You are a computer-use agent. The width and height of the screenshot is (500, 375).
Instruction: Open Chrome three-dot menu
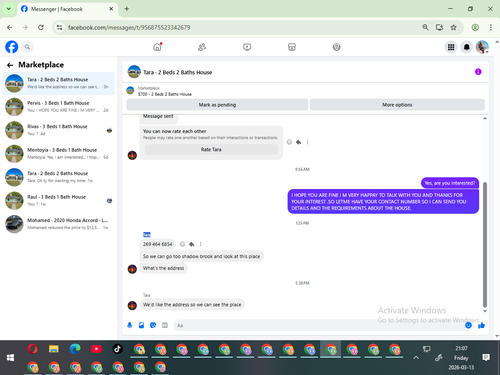491,27
